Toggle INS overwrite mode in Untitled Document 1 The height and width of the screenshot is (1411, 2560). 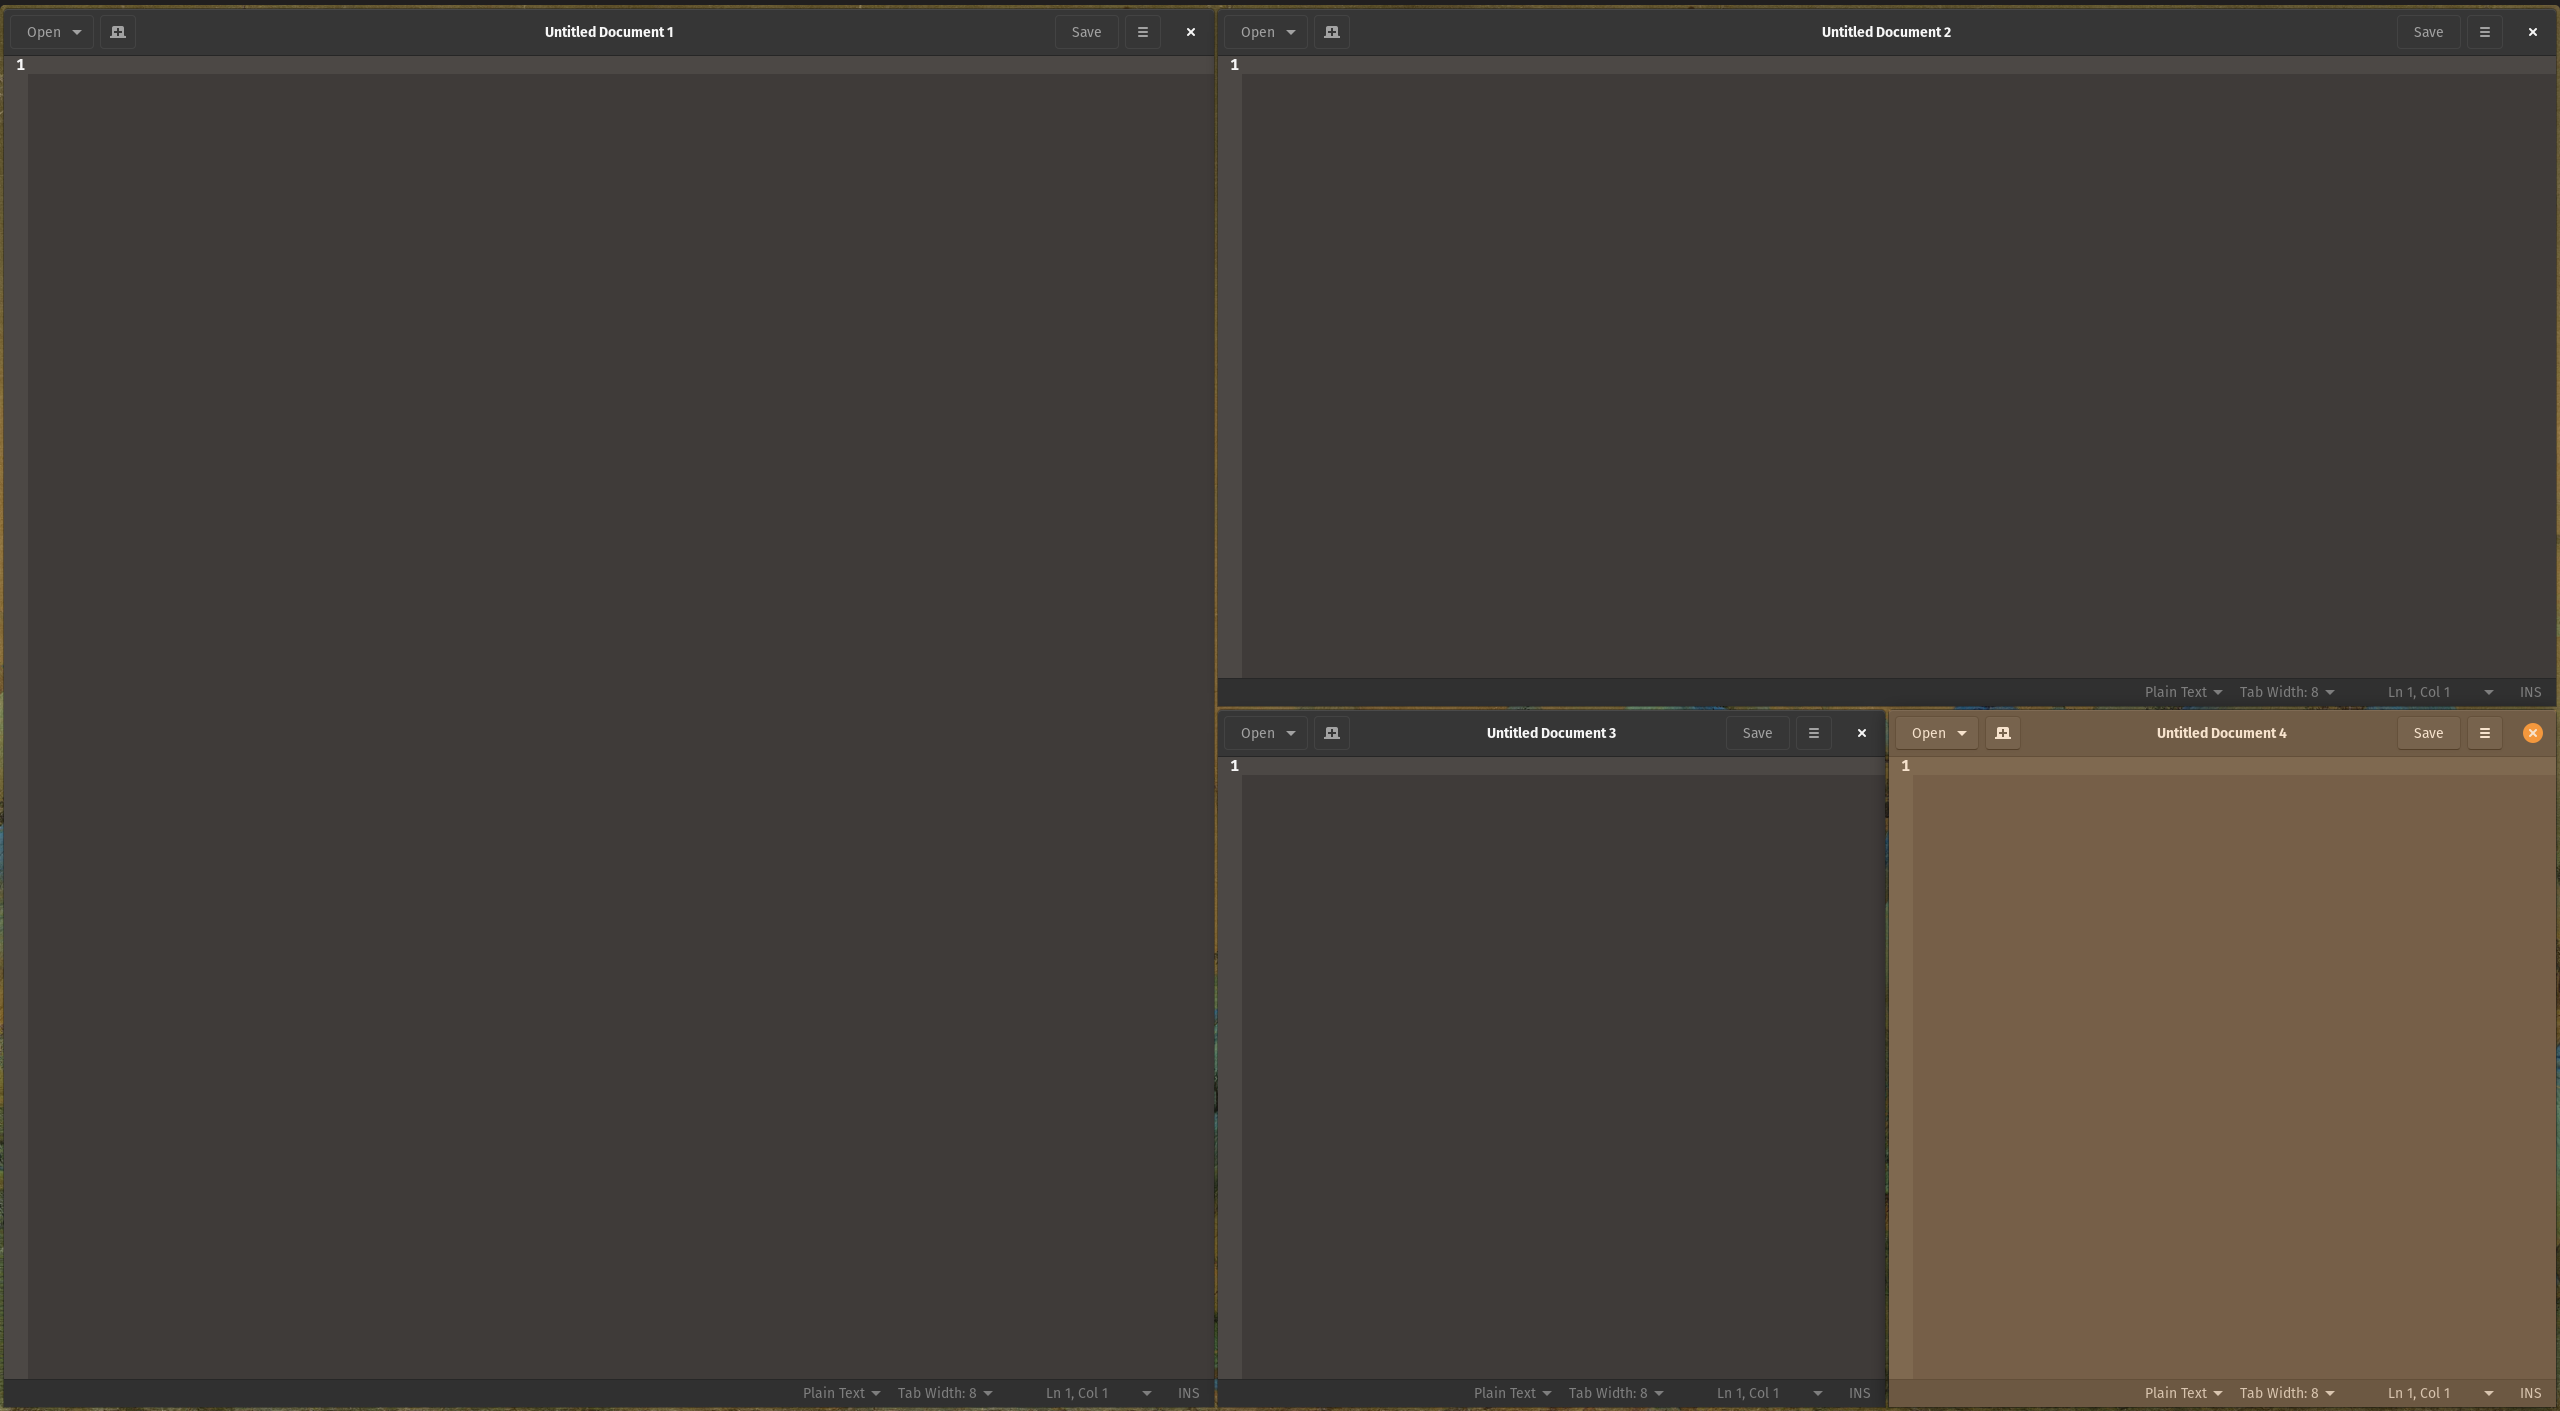click(x=1188, y=1392)
